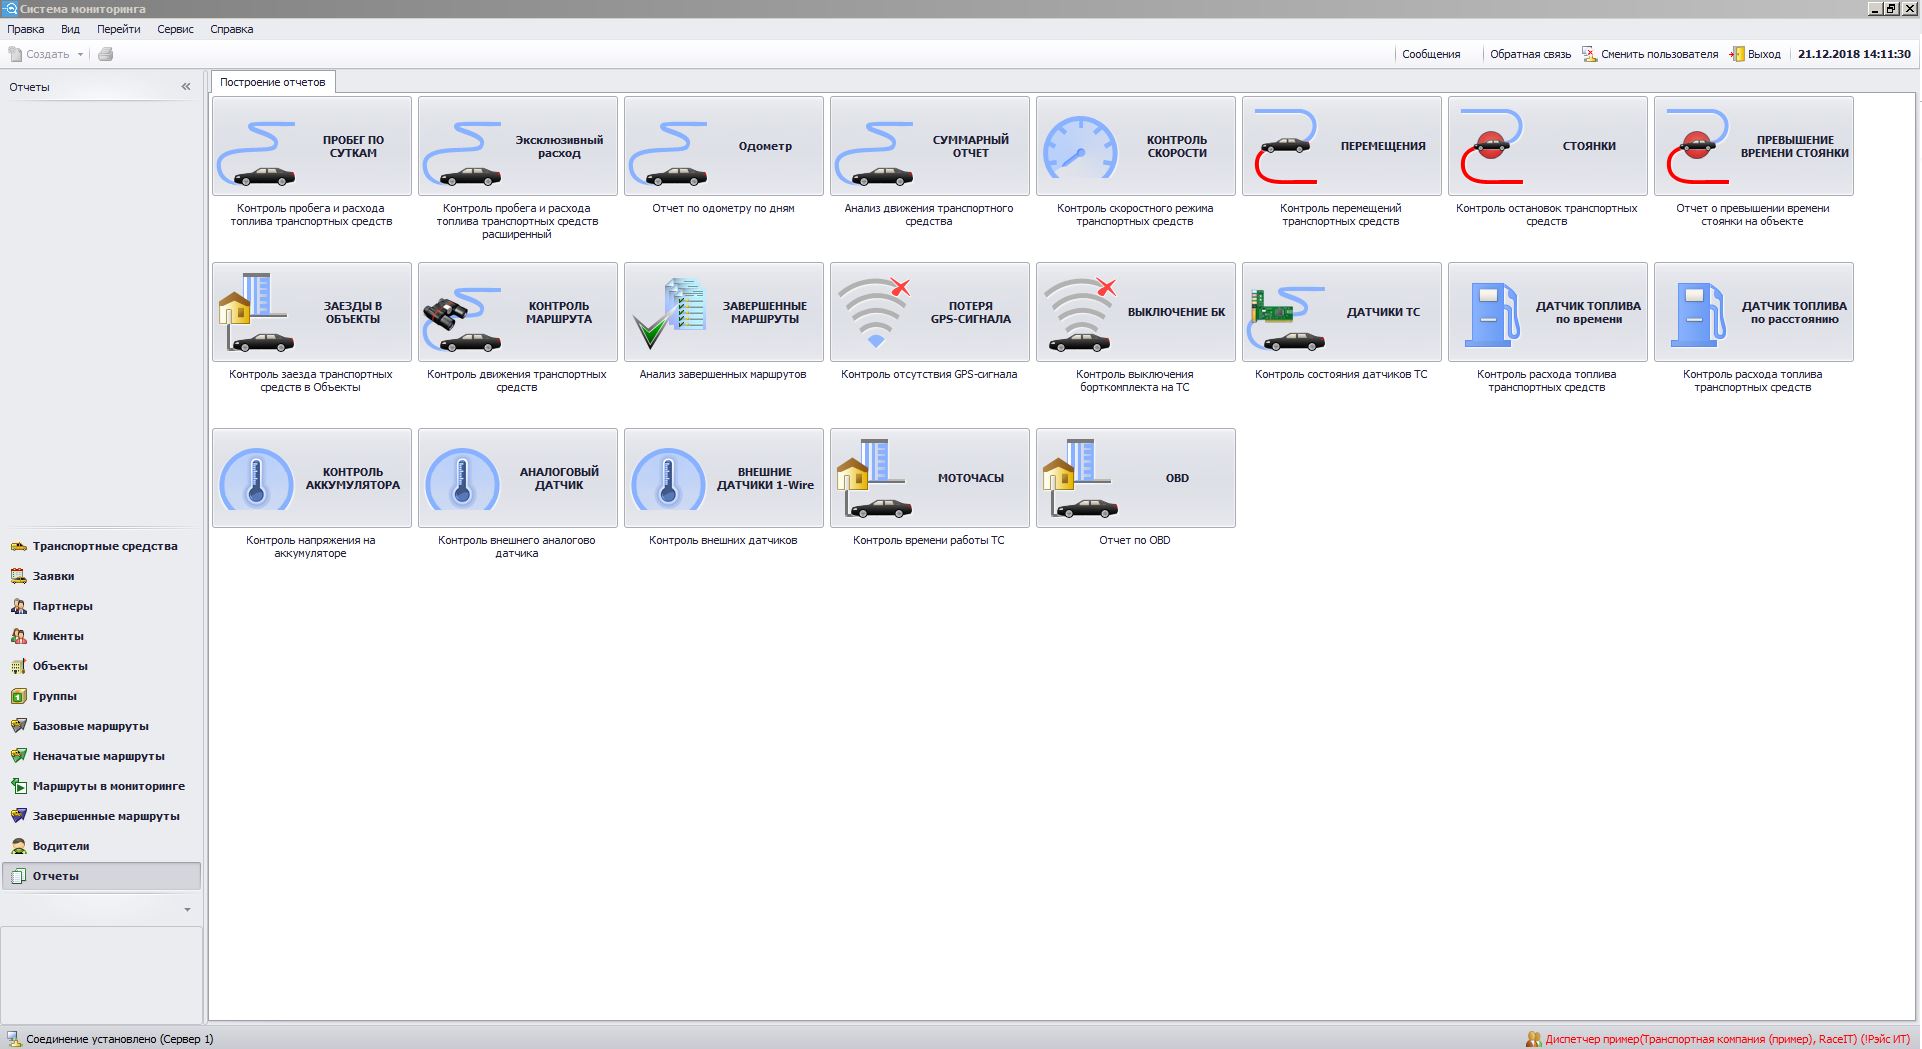
Task: Open the Правка menu
Action: pos(26,29)
